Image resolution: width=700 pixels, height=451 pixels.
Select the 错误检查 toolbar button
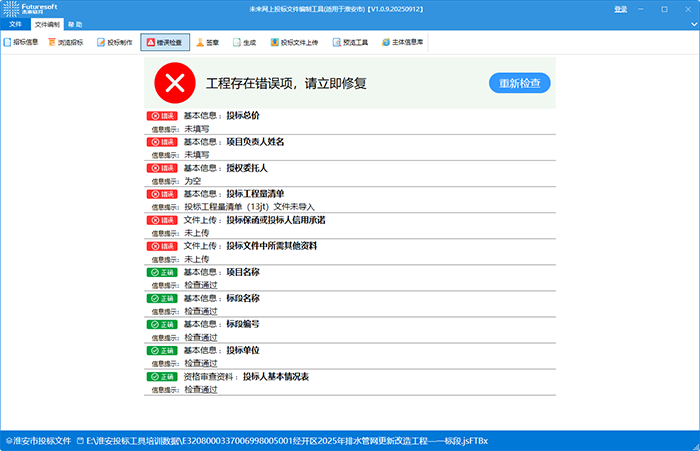pos(163,43)
